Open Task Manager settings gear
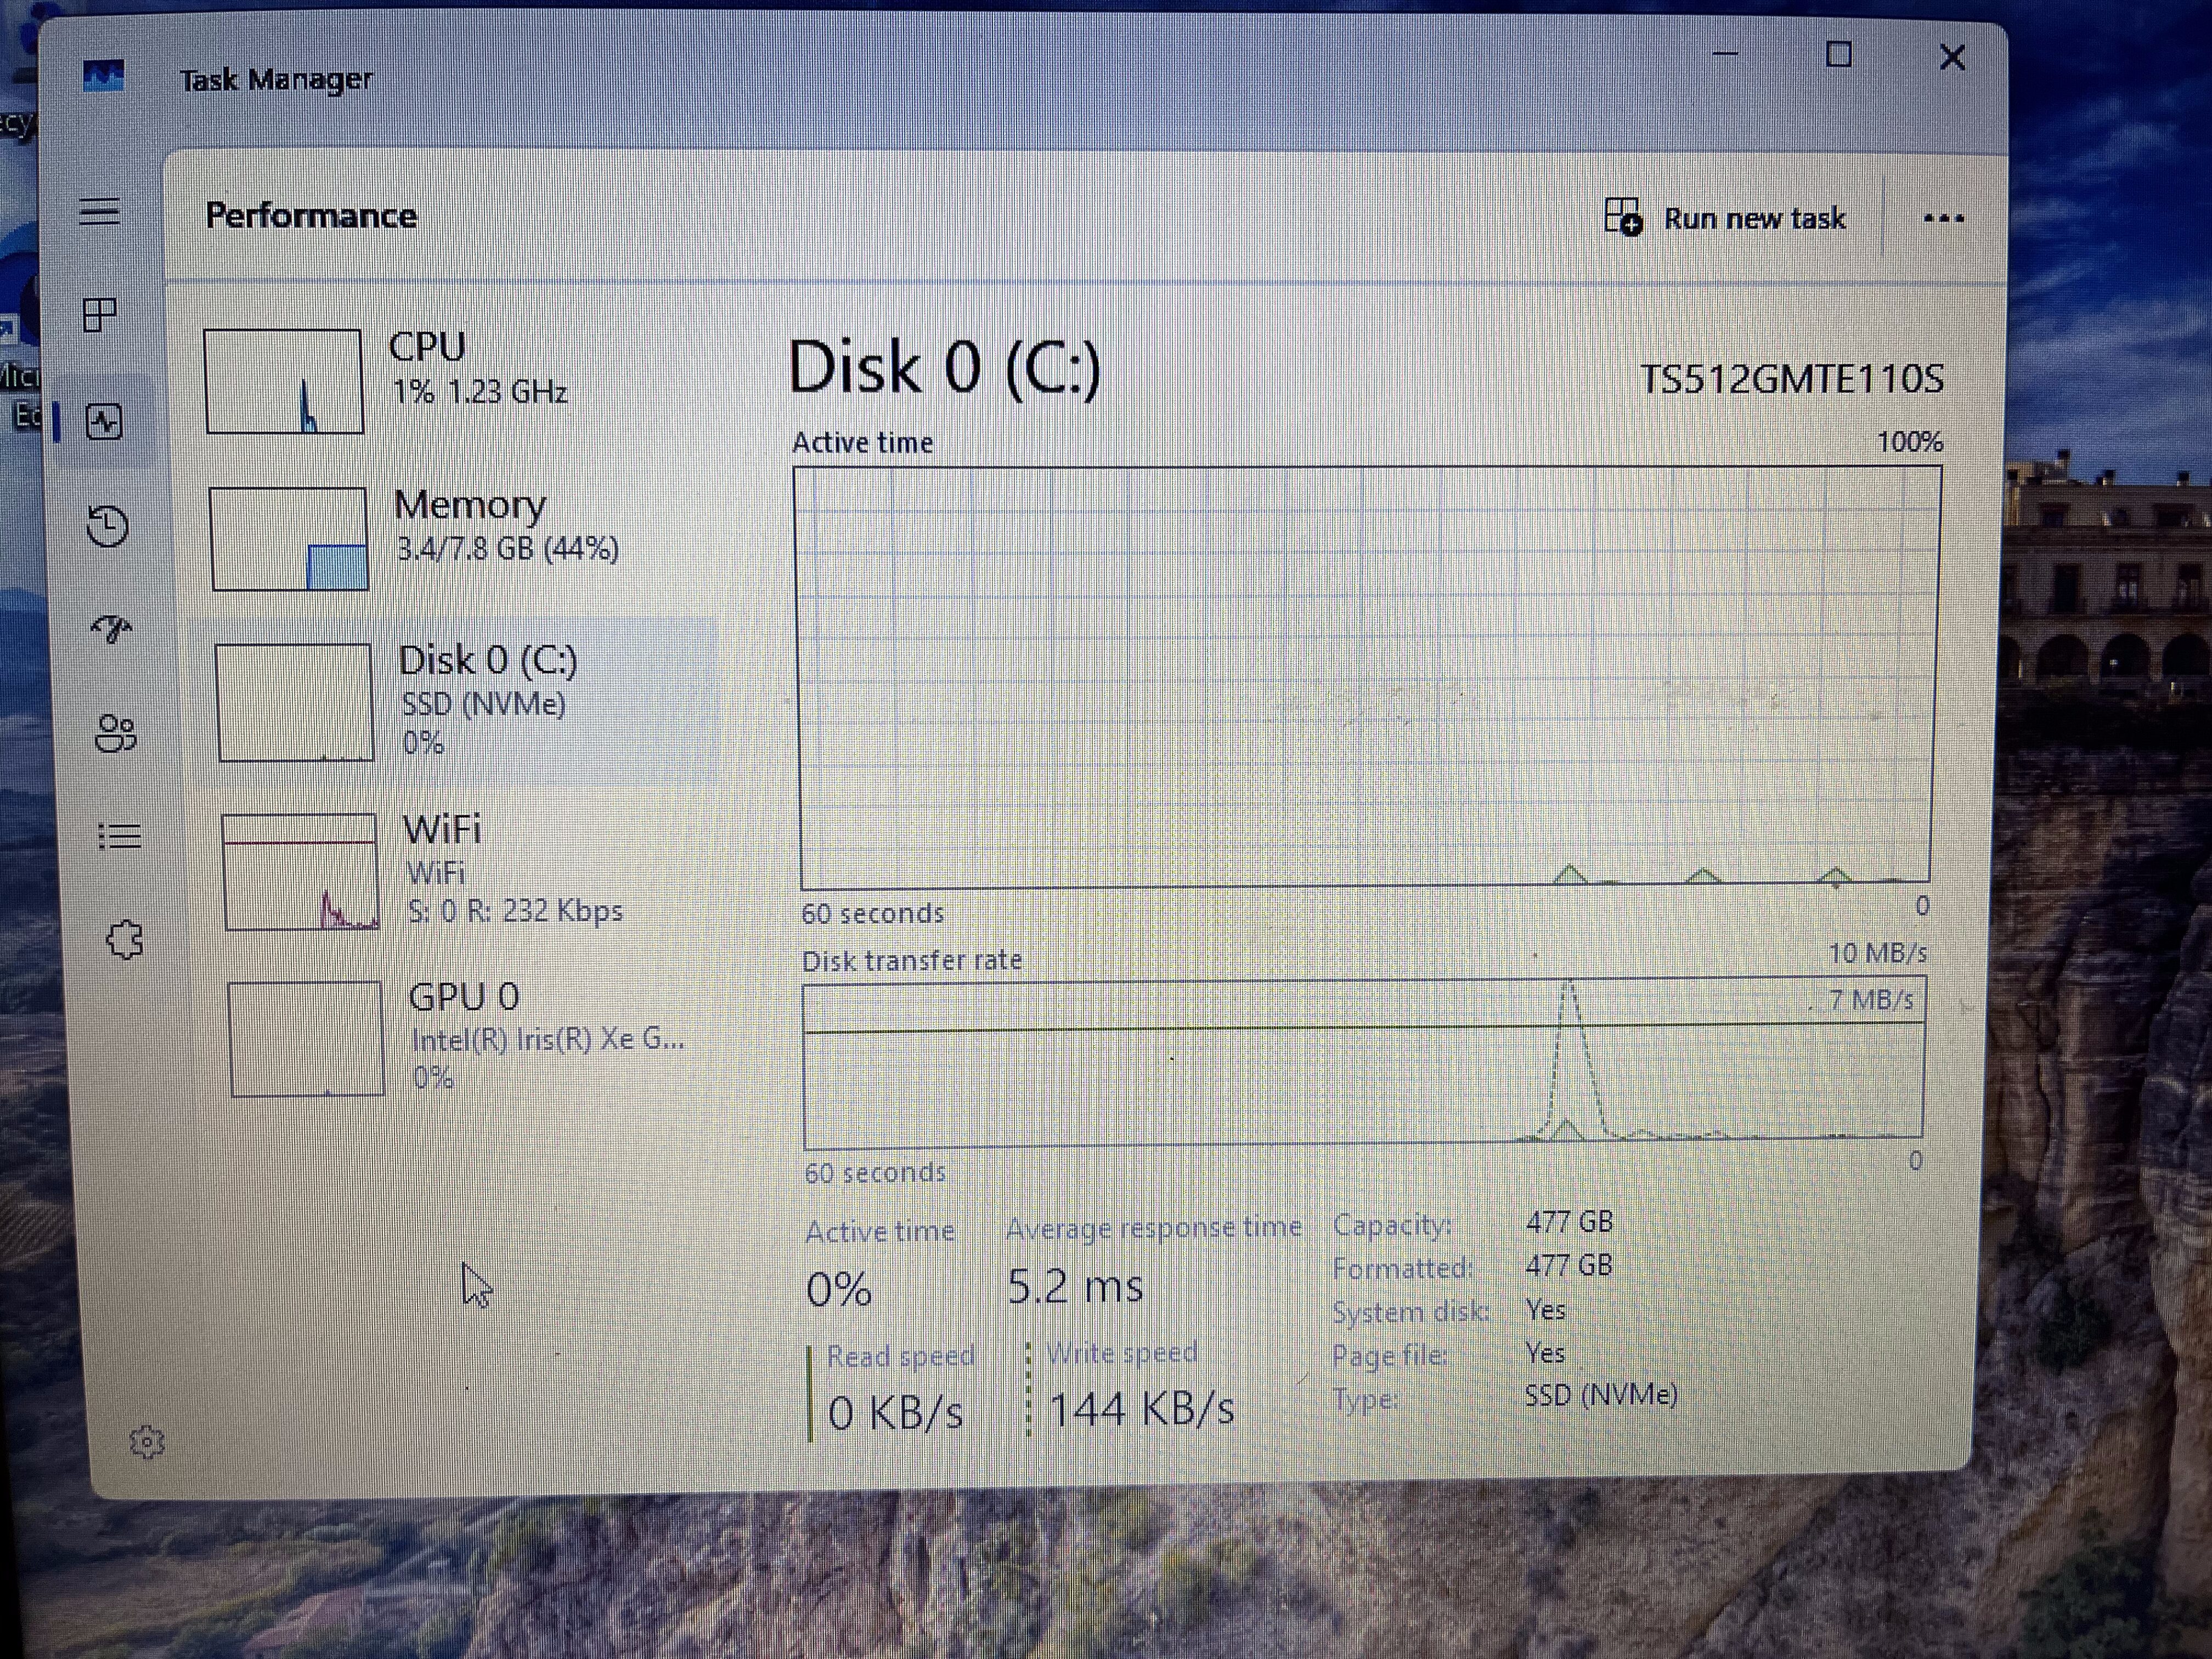This screenshot has height=1659, width=2212. click(147, 1441)
